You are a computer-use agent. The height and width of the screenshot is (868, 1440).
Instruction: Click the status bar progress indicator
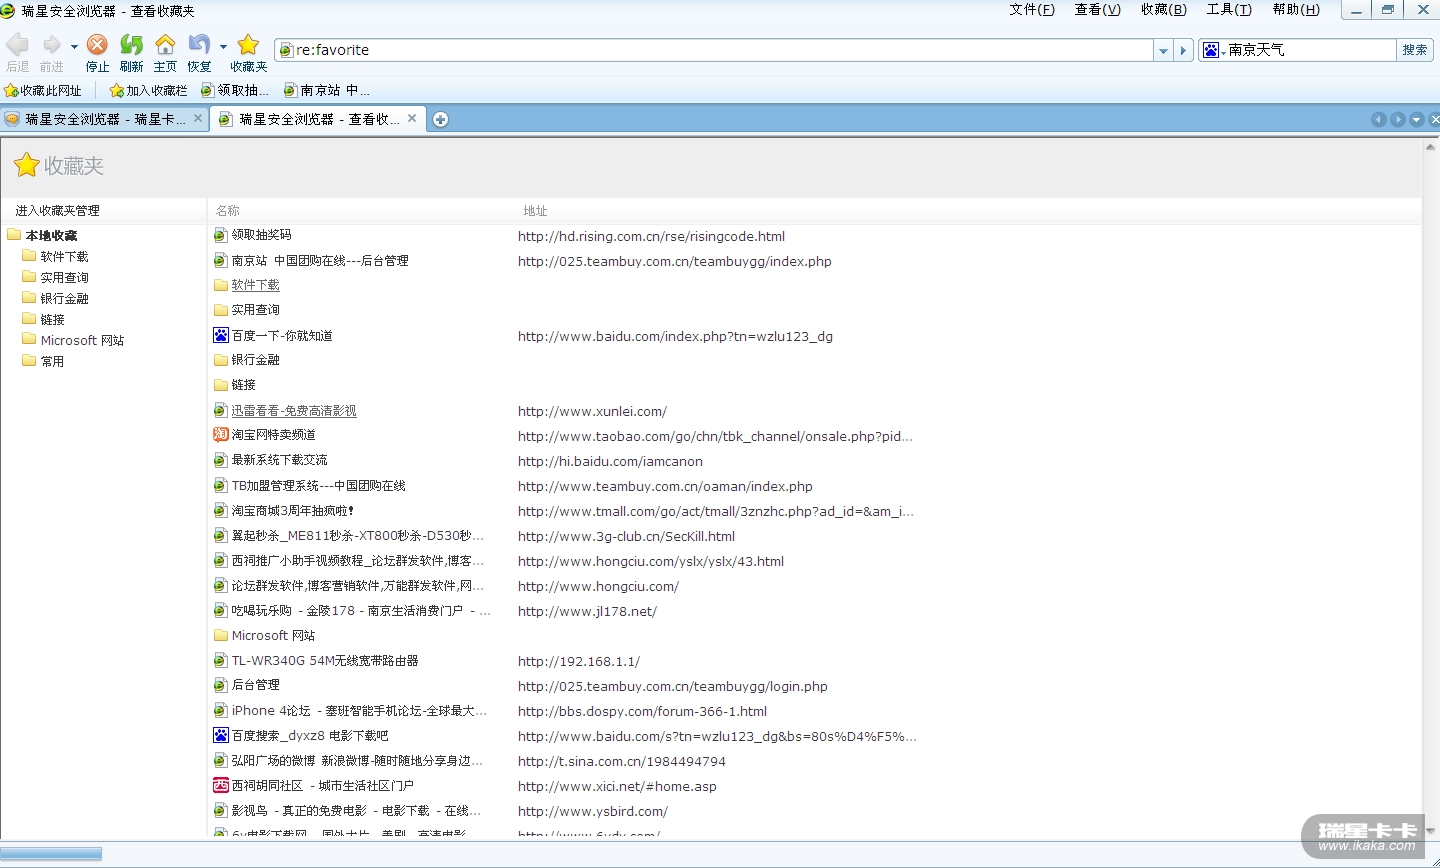point(51,854)
